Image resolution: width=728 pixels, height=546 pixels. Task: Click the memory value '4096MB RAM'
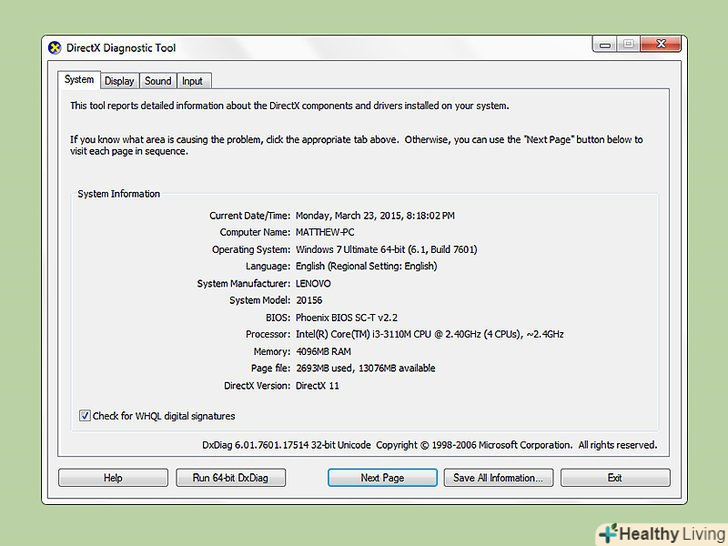(x=323, y=351)
